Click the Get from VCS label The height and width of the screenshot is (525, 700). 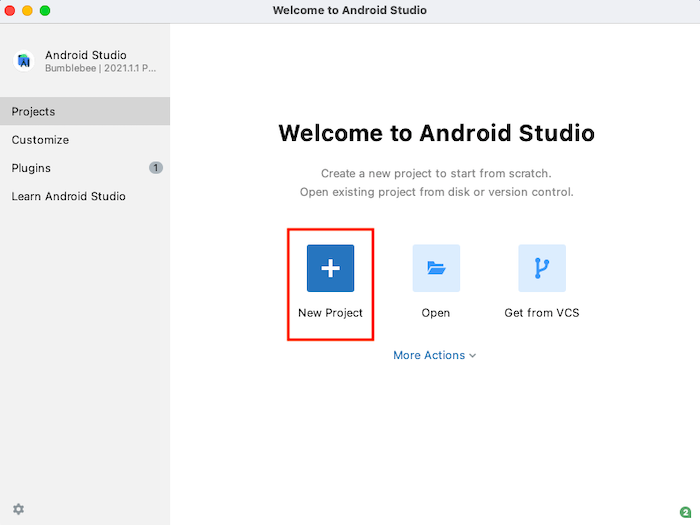542,313
